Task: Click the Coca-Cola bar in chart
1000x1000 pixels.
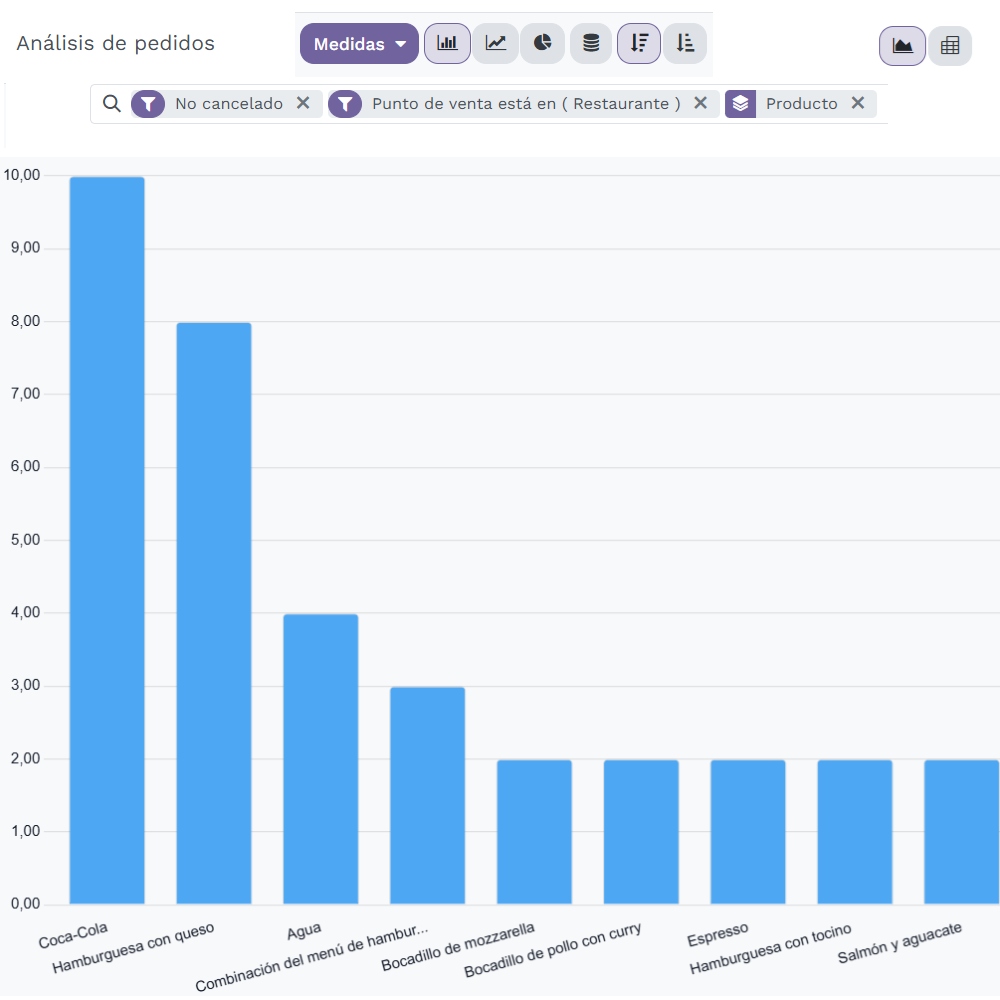Action: 107,540
